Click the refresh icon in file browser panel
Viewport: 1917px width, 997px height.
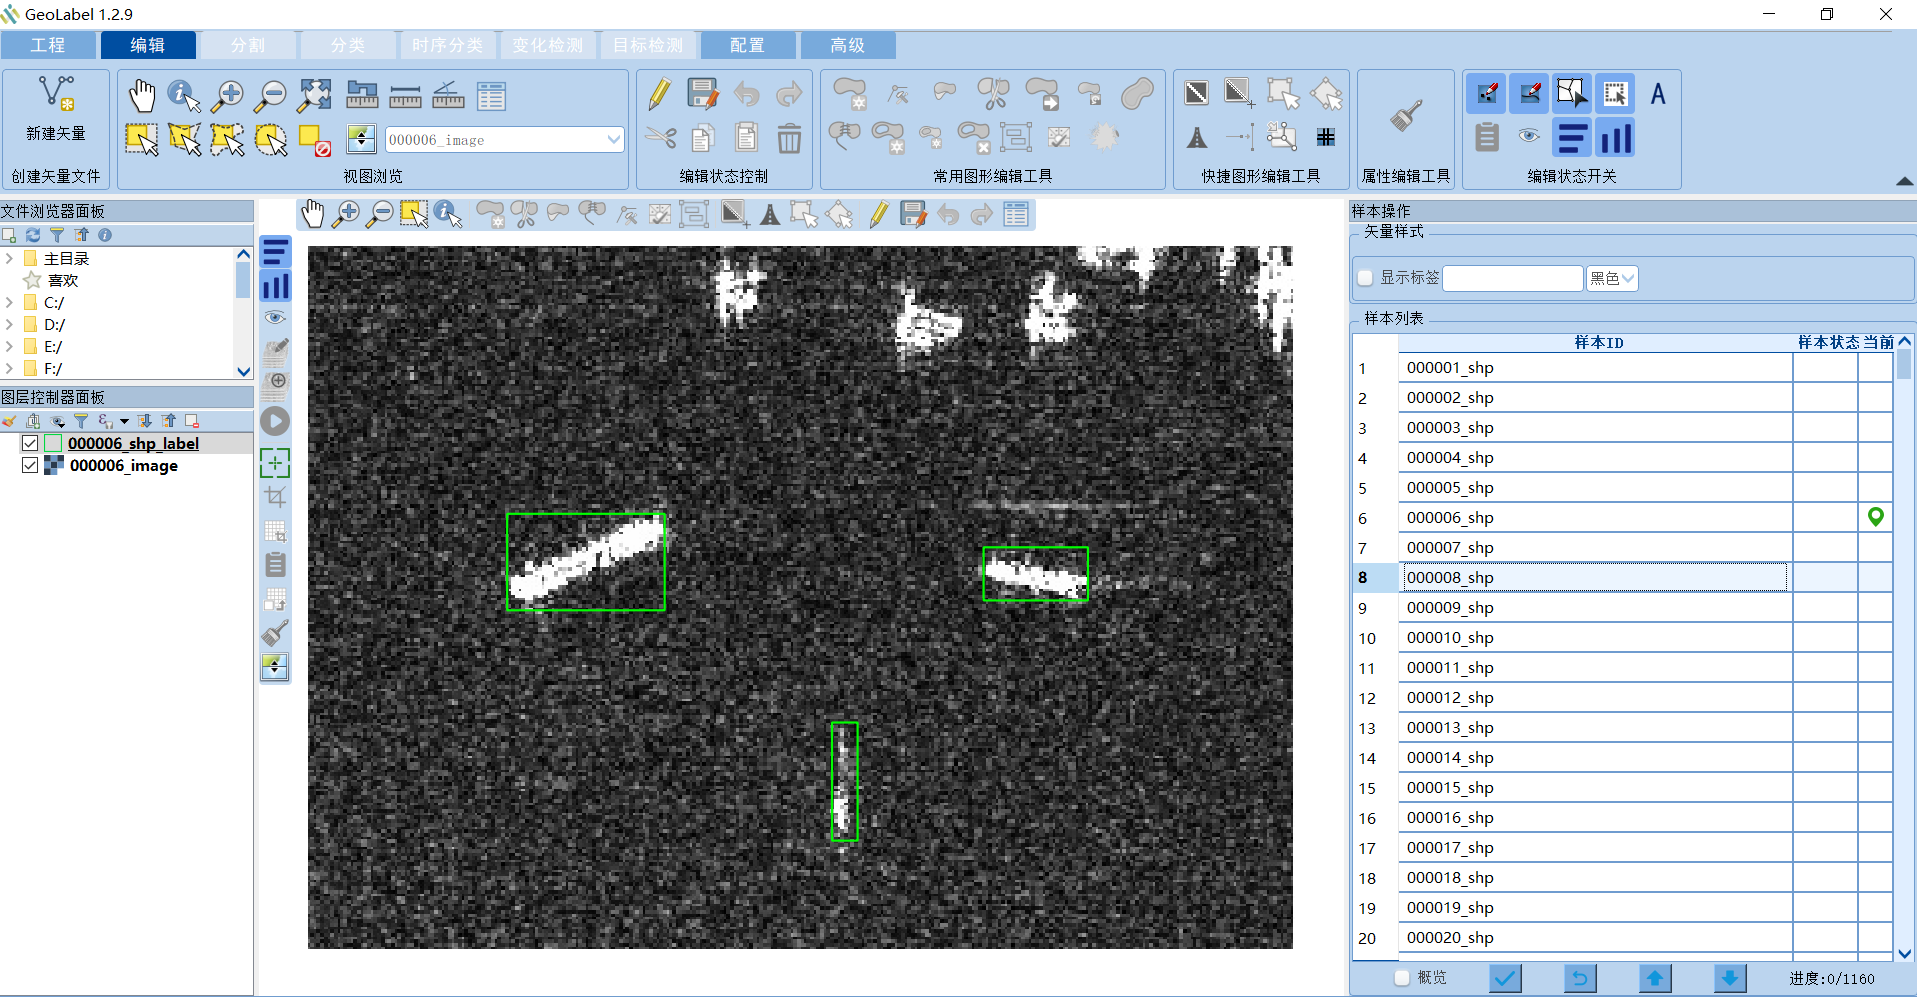[33, 235]
